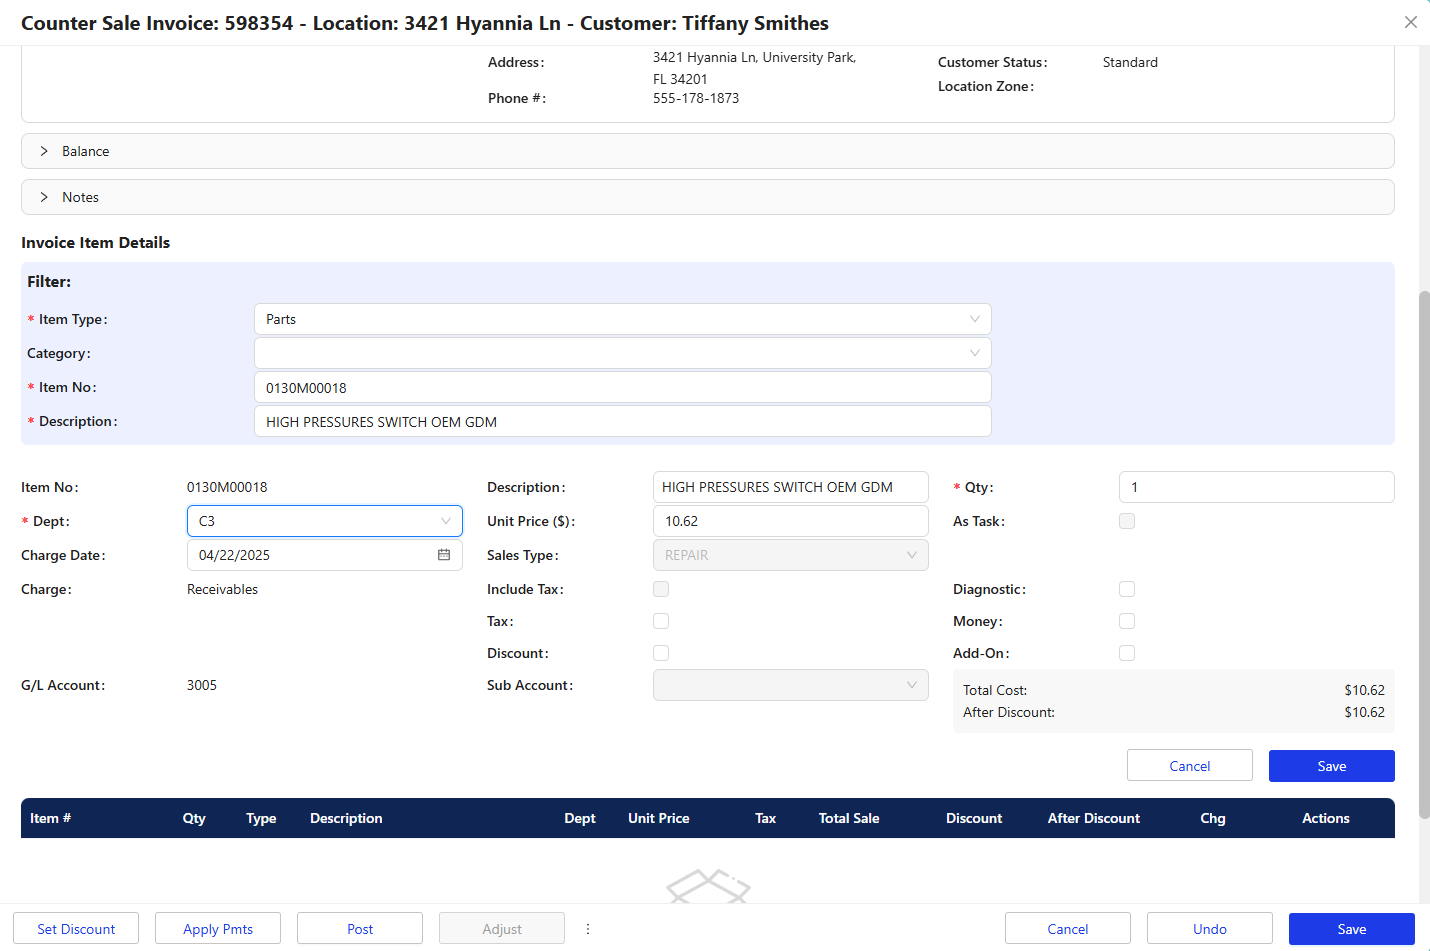The height and width of the screenshot is (951, 1430).
Task: Click the After Discount amount $10.62
Action: (1364, 712)
